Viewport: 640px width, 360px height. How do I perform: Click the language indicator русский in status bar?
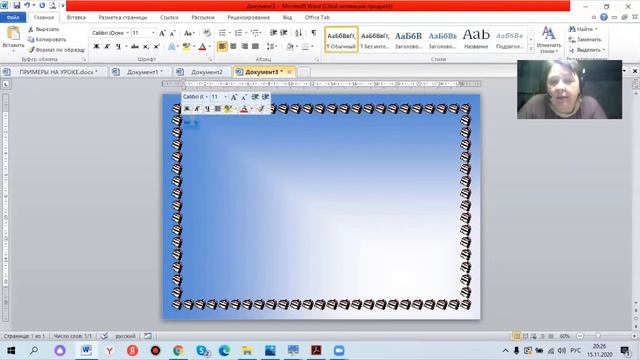(125, 336)
